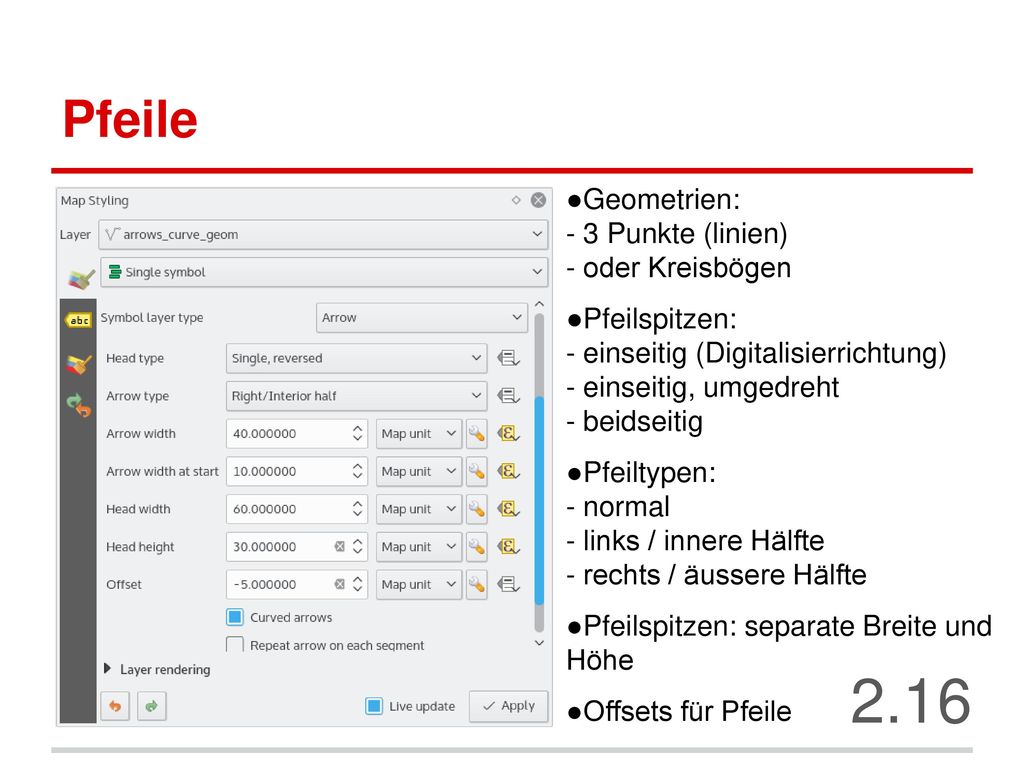Click the 'Pfeile' slide title
Image resolution: width=1024 pixels, height=768 pixels.
coord(130,119)
